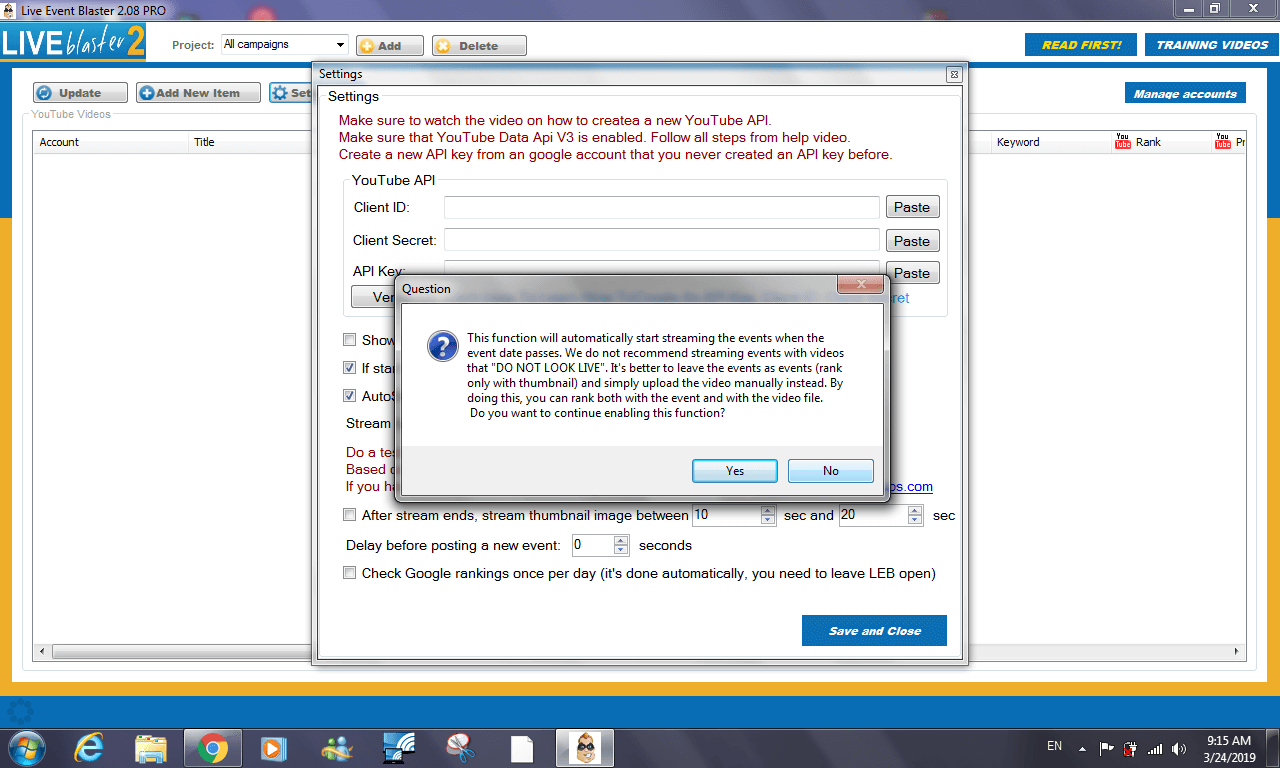1280x768 pixels.
Task: Increase the second thumbnail seconds value of 20
Action: tap(914, 510)
